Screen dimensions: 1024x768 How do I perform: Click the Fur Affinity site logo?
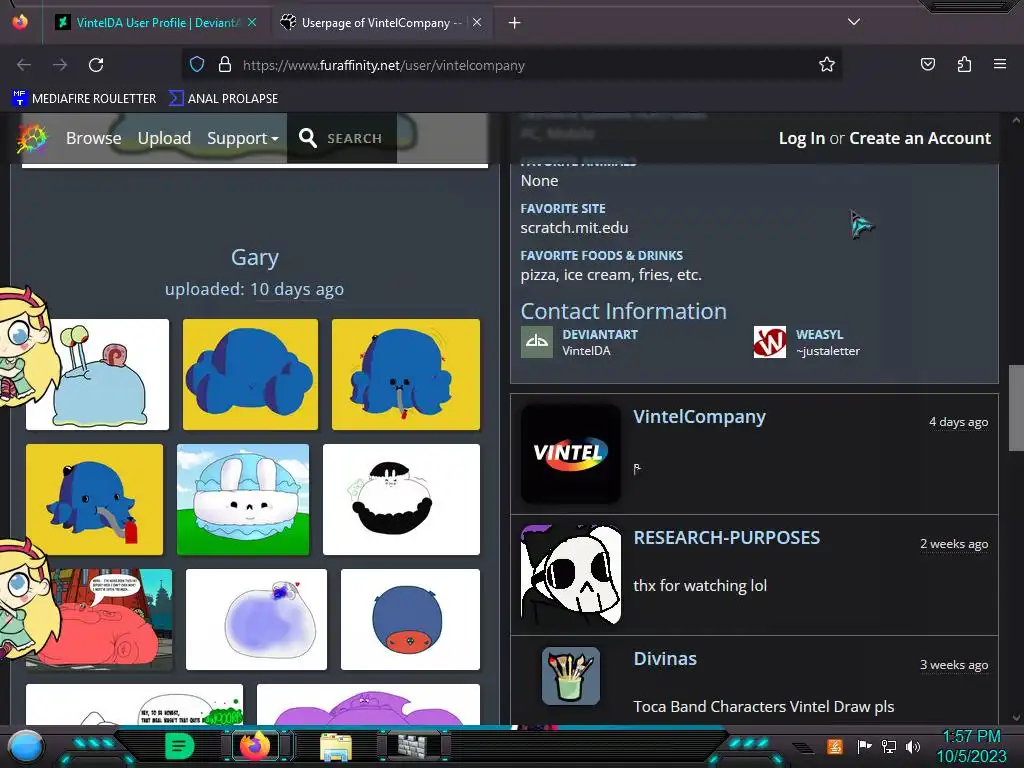point(32,138)
